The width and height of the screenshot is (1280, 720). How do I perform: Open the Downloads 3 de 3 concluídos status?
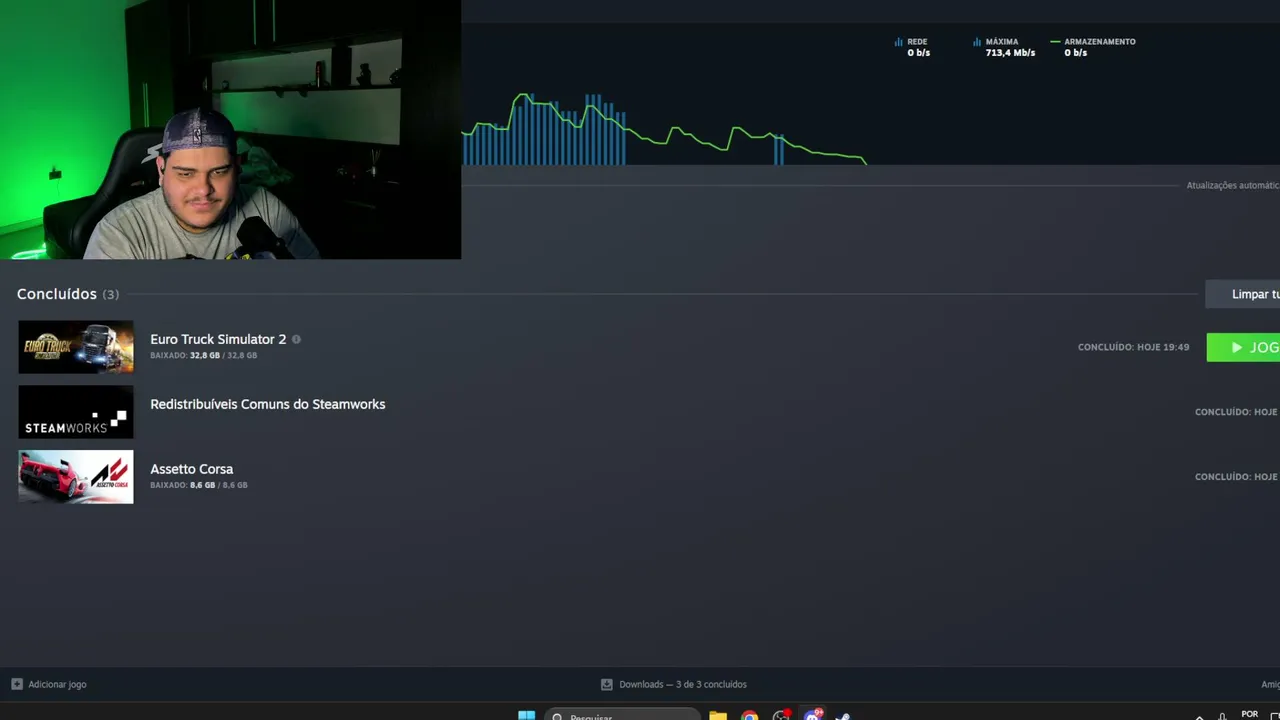point(682,684)
